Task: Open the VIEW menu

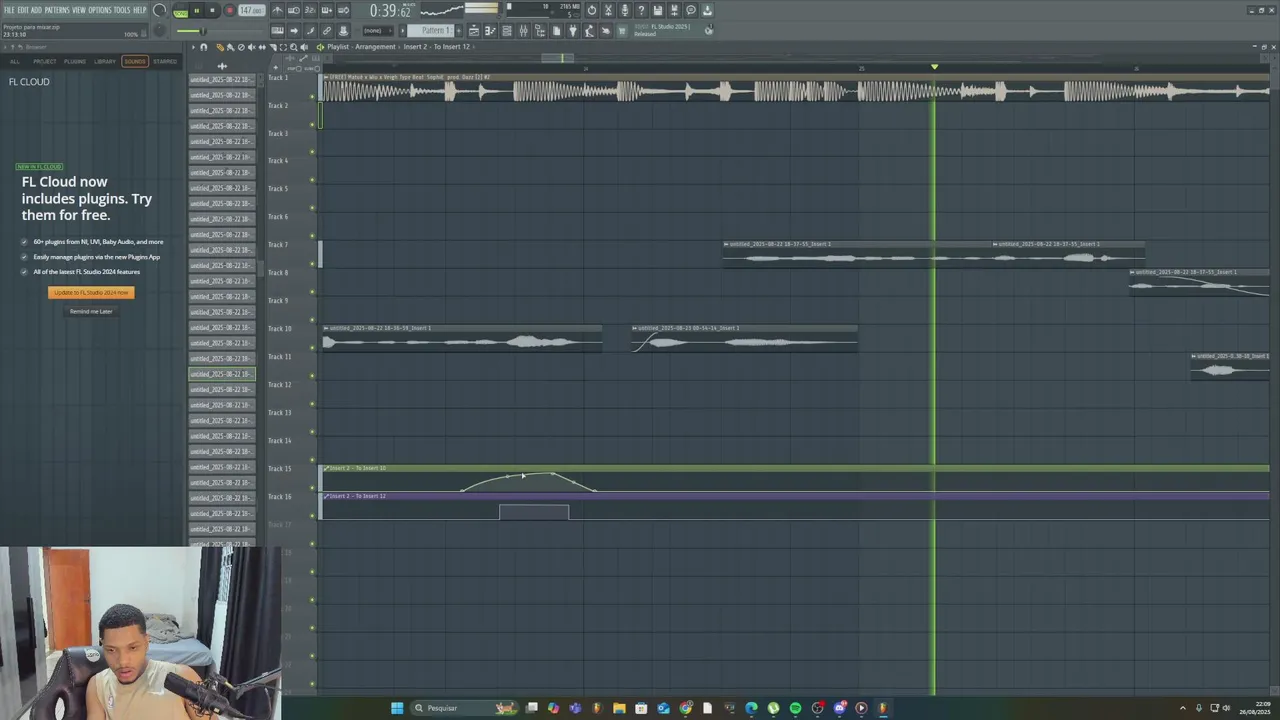Action: [x=79, y=10]
